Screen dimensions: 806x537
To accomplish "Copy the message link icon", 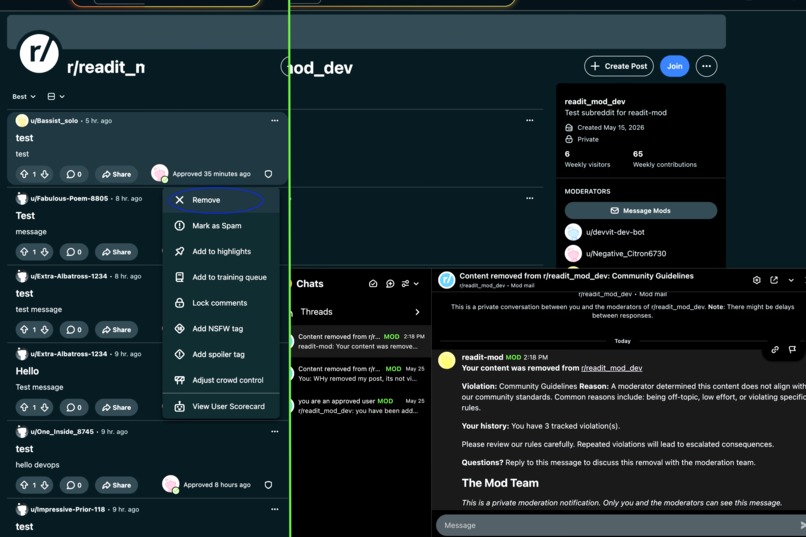I will point(775,349).
